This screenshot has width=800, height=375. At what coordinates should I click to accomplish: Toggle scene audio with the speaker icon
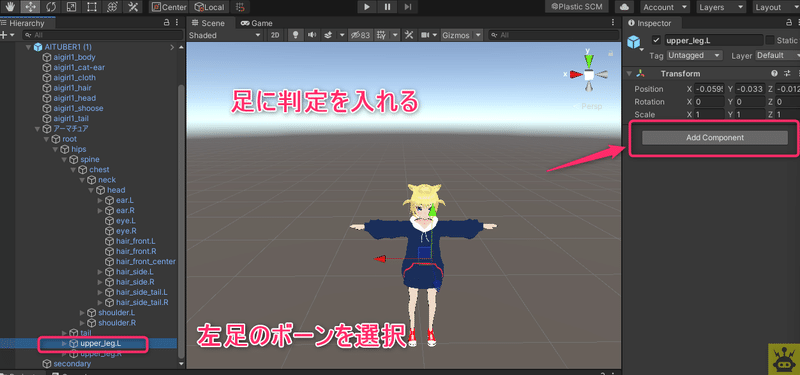pos(311,35)
